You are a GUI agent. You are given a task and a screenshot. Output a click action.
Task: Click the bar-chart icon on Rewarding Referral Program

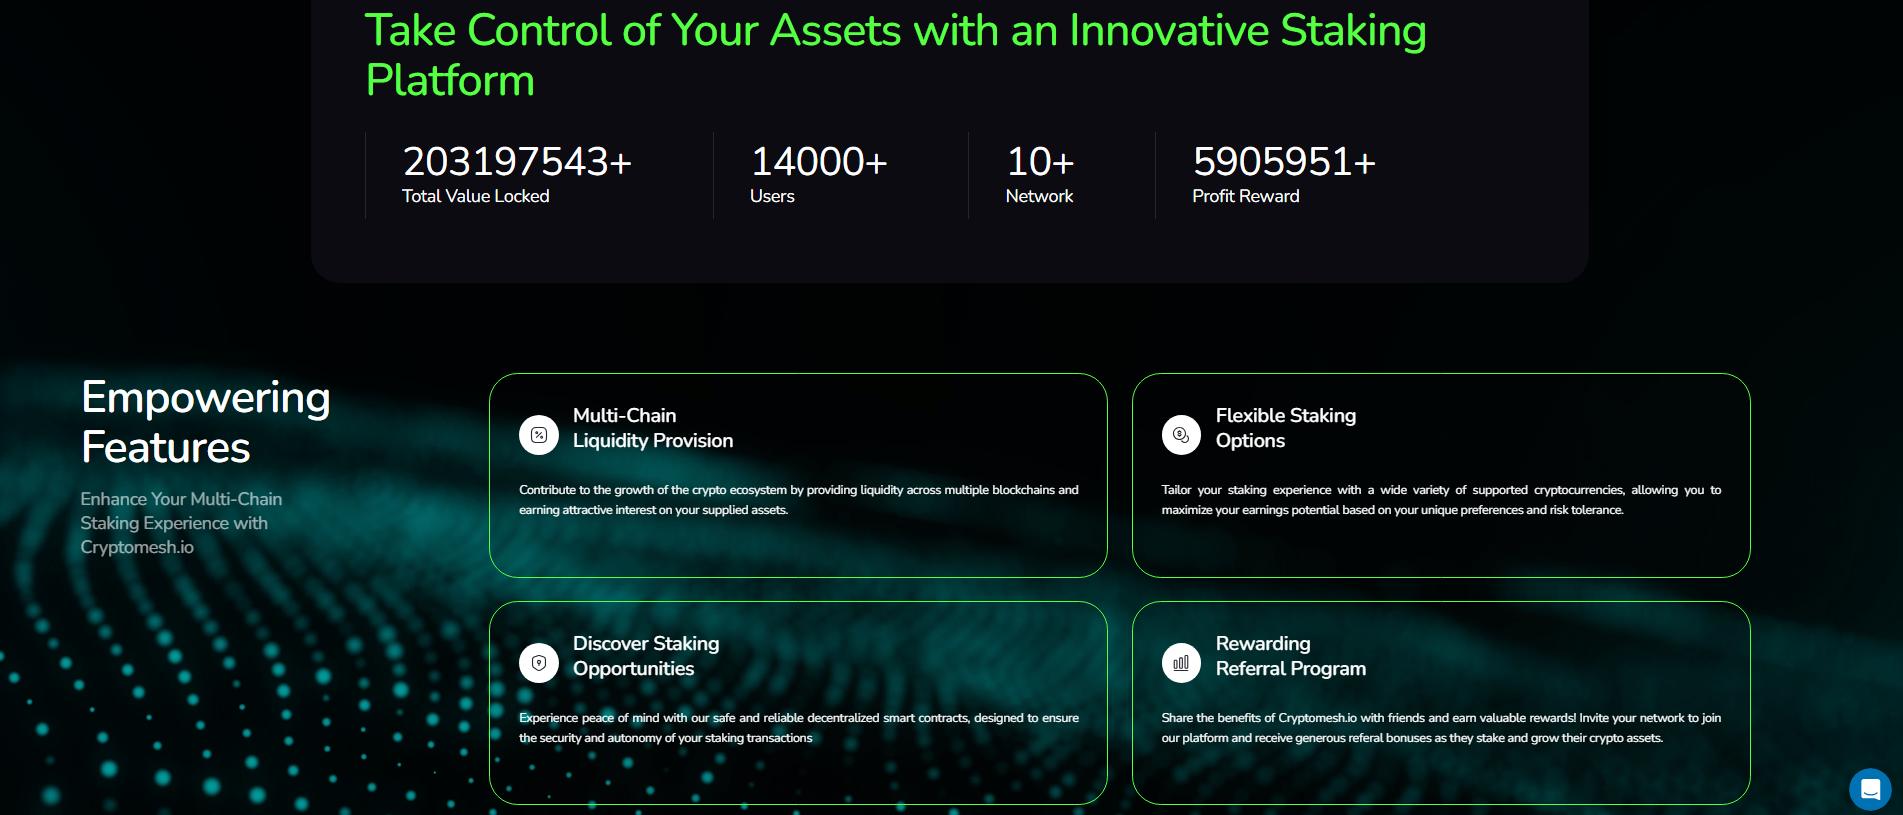click(x=1181, y=662)
